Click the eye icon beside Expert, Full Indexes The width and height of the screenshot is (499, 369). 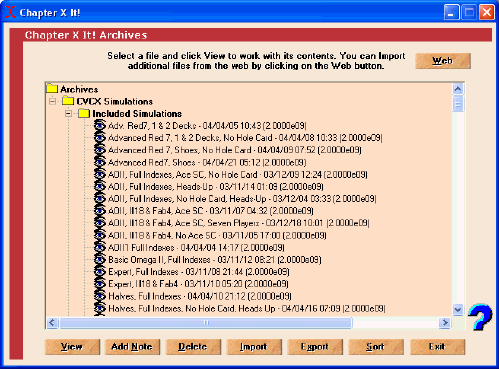point(99,272)
